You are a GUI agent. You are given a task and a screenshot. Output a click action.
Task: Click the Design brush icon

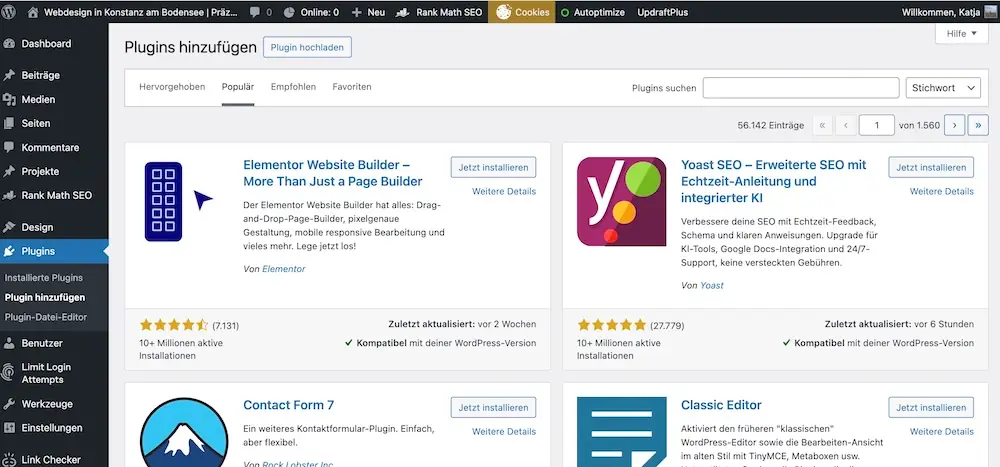point(9,227)
